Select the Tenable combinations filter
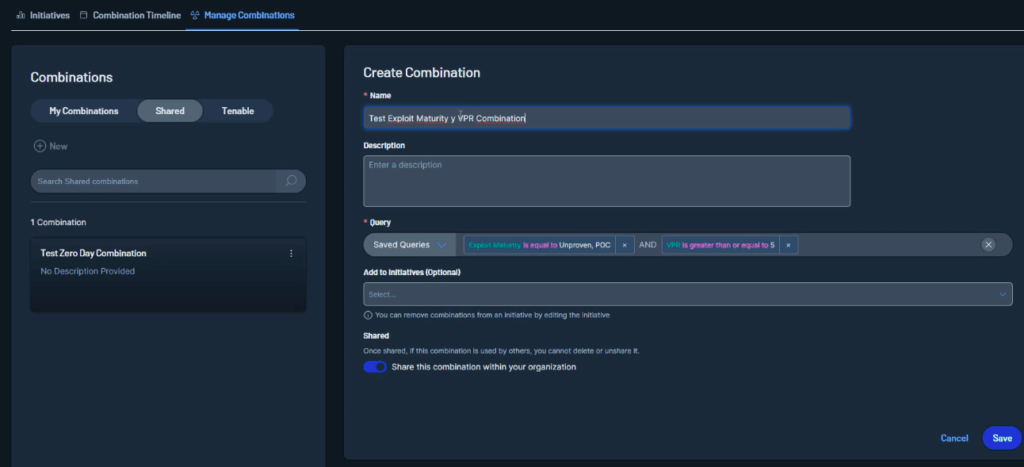This screenshot has width=1024, height=467. tap(237, 111)
